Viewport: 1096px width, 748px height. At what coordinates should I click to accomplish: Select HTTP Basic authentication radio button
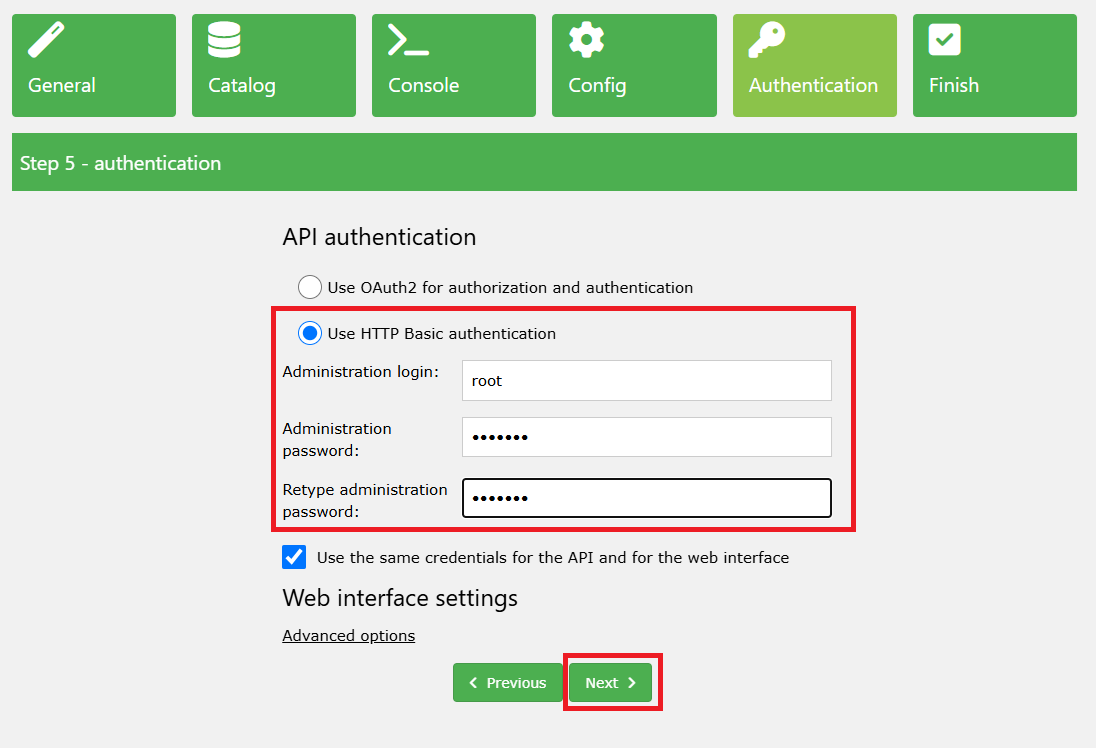click(x=310, y=333)
